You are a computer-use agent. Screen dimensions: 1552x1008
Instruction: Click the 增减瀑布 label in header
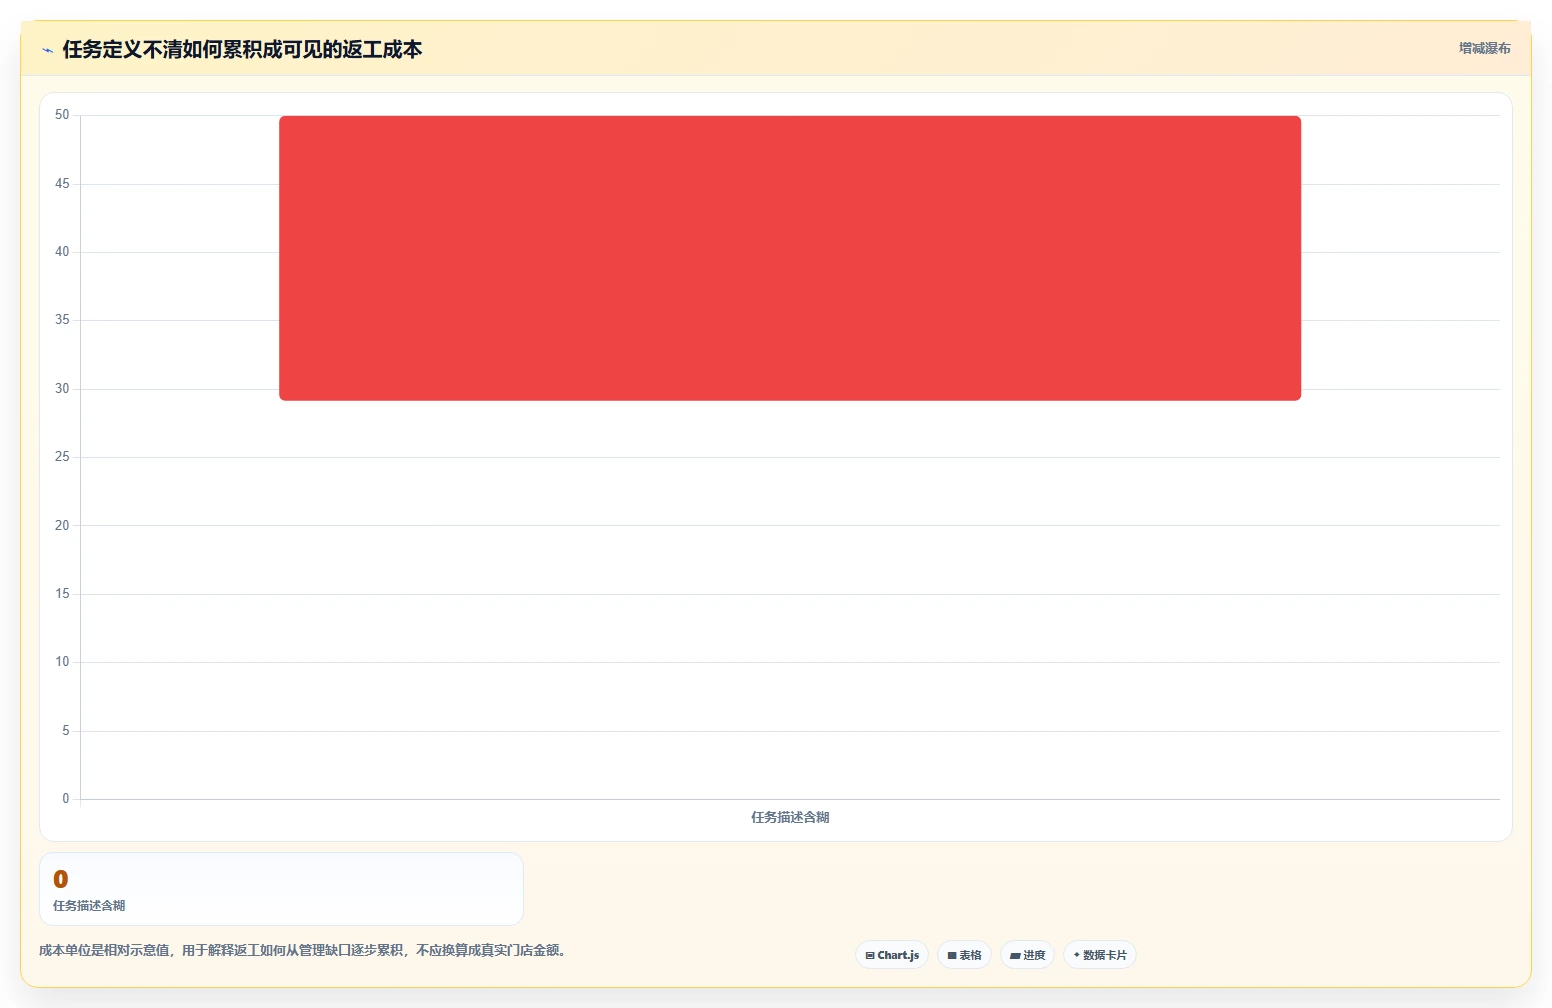pos(1484,48)
